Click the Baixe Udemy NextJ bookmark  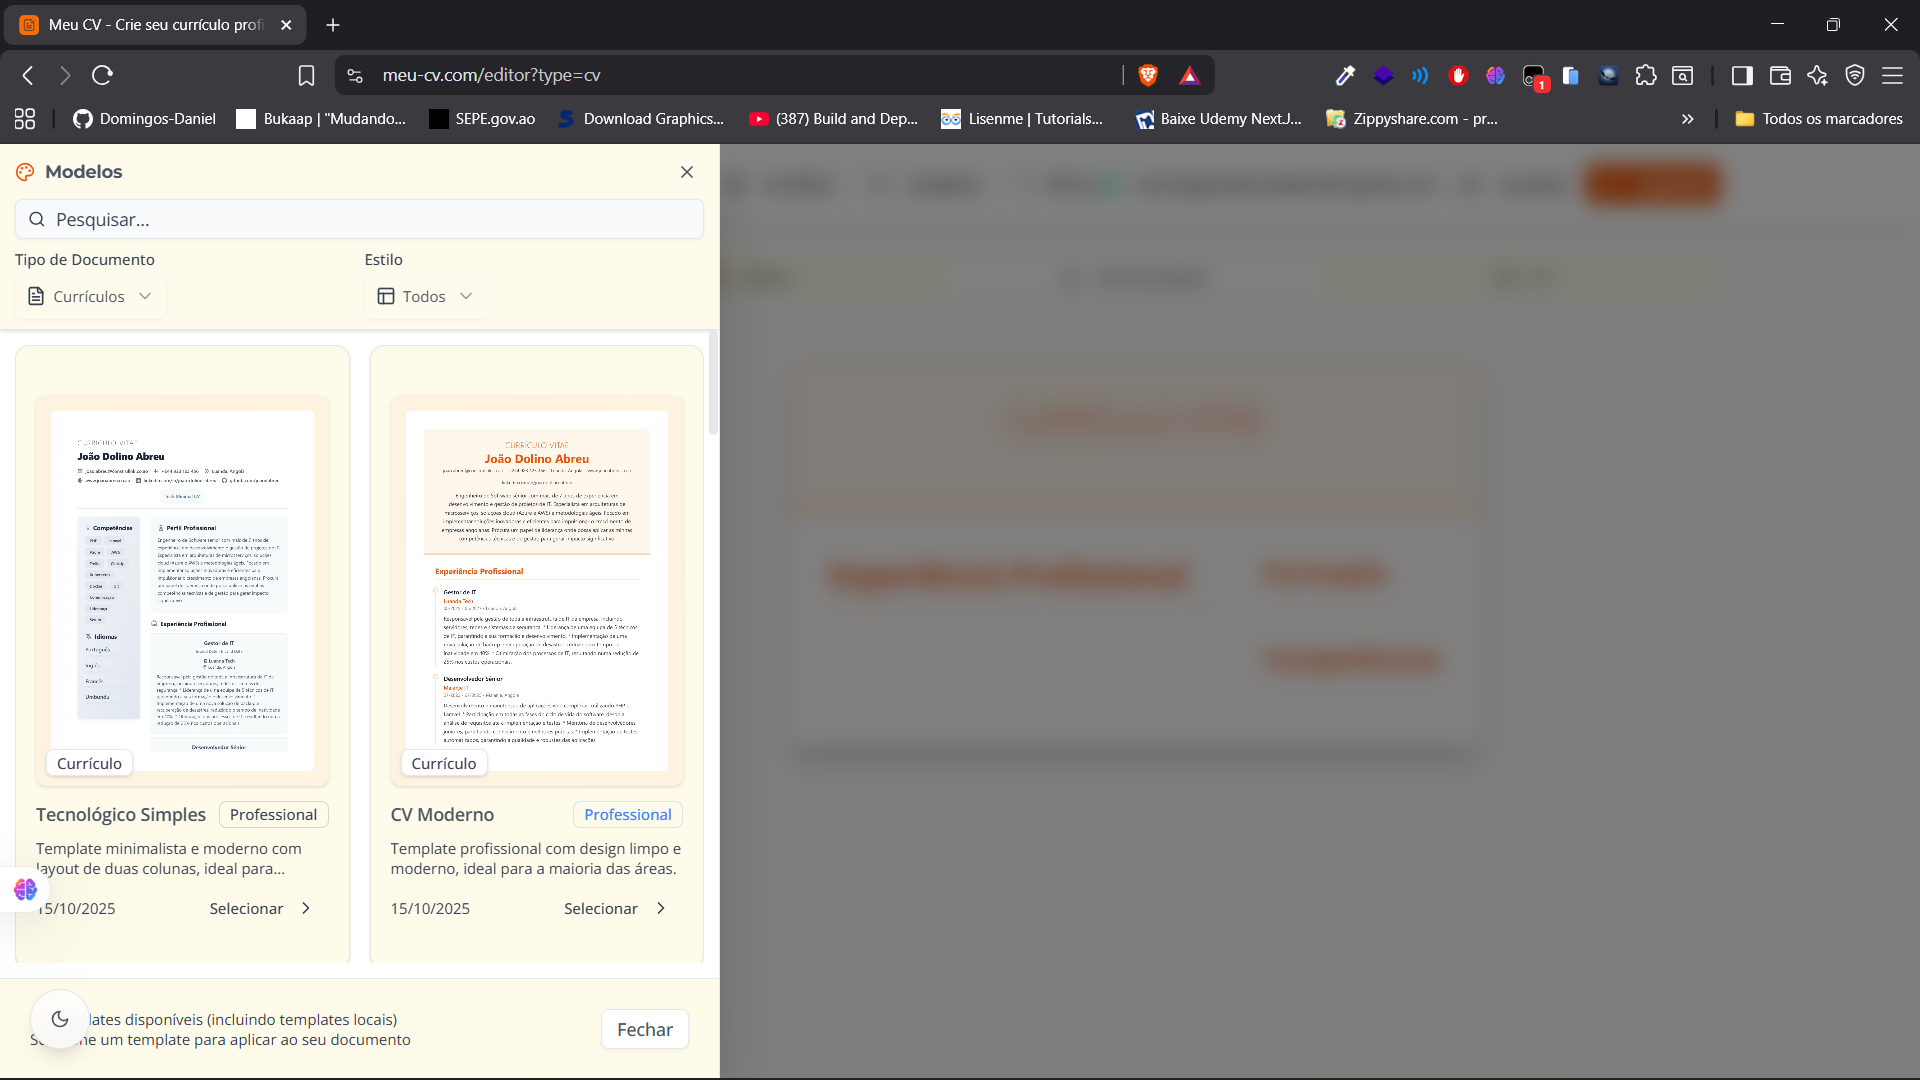tap(1218, 119)
